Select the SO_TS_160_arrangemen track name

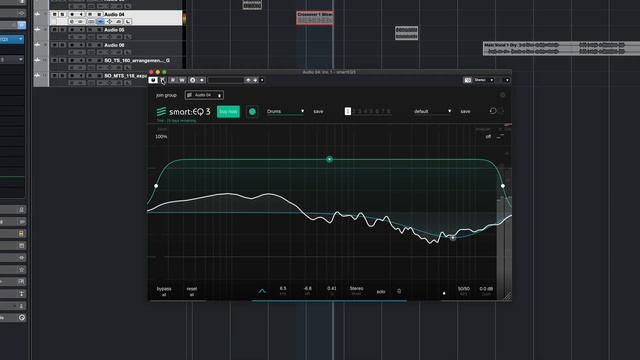137,60
